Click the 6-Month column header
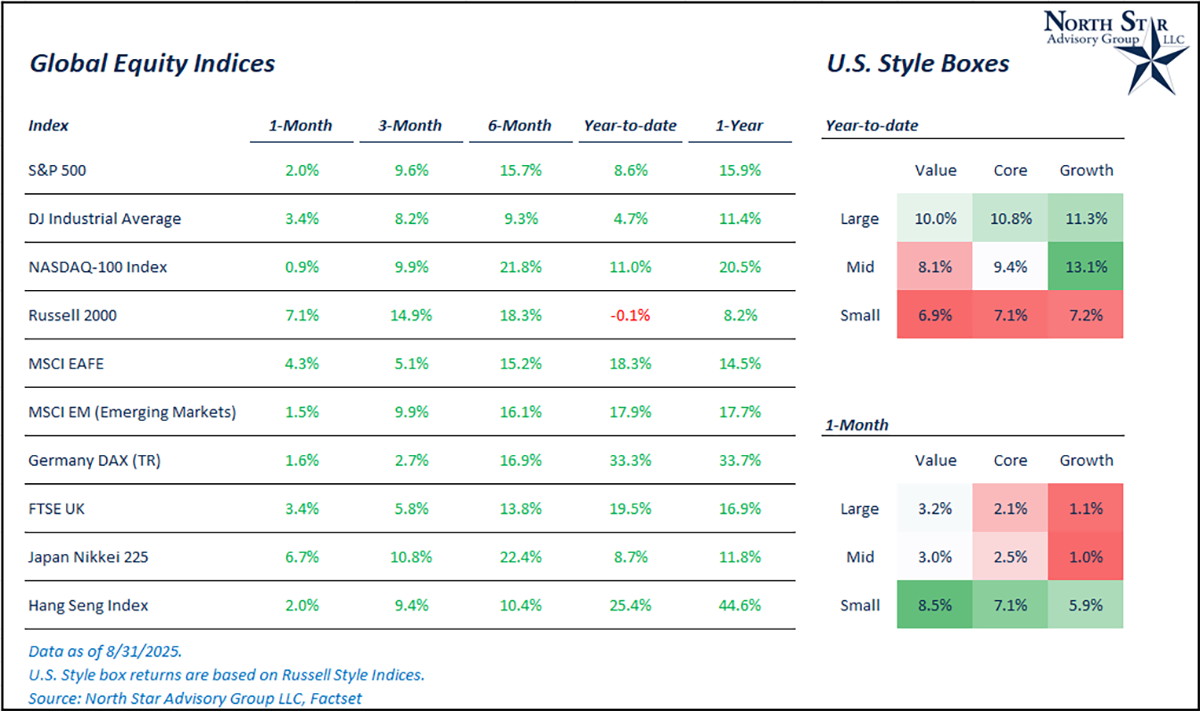This screenshot has height=711, width=1200. [519, 126]
